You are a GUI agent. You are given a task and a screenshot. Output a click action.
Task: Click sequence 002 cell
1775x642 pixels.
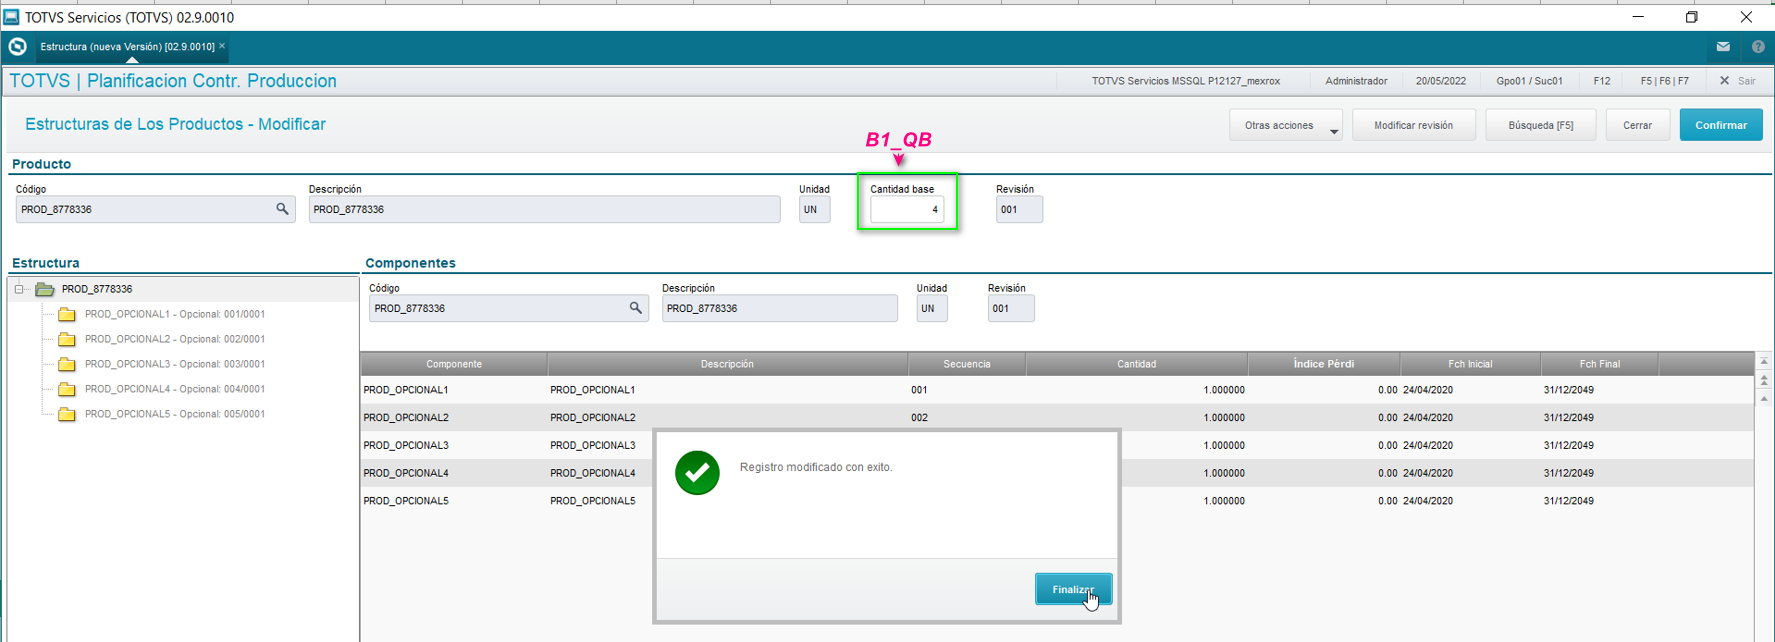coord(920,418)
